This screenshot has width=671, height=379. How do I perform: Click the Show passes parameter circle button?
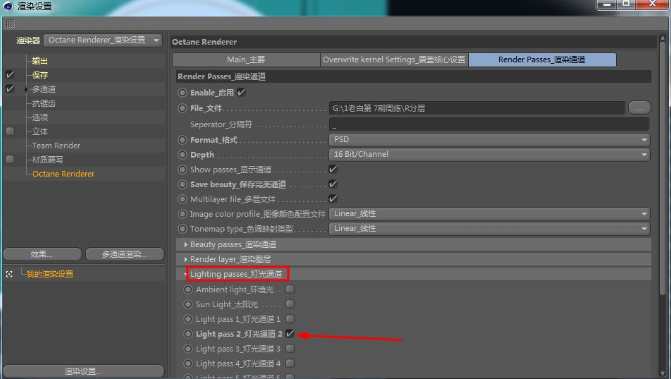tap(183, 169)
